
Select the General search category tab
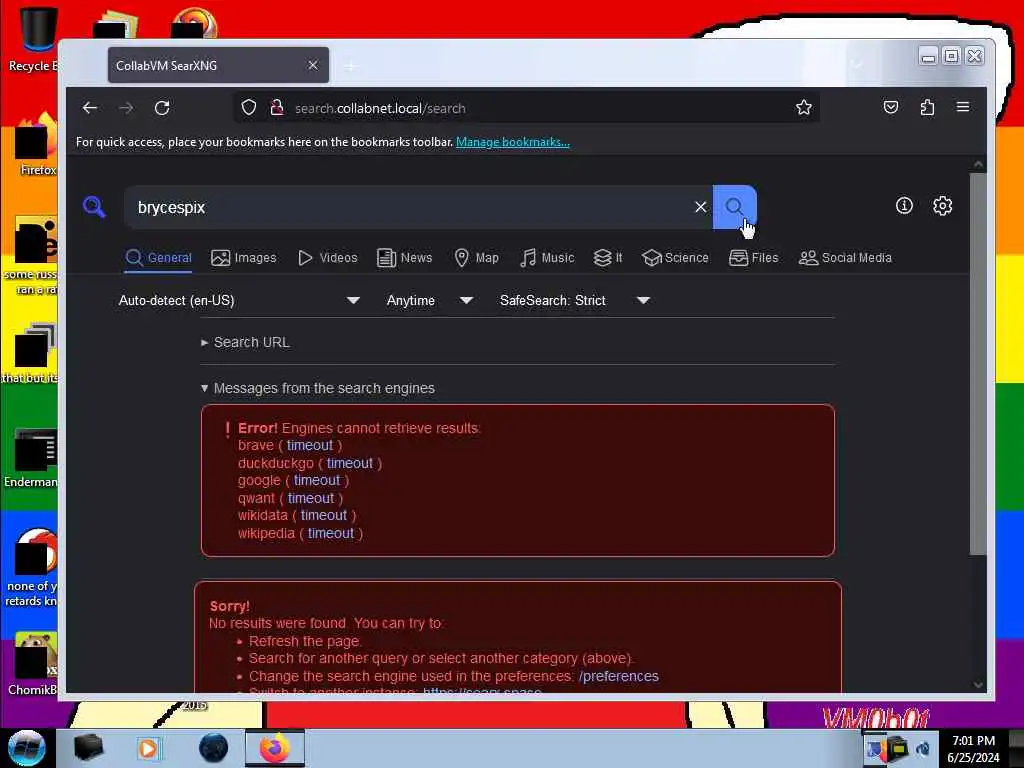159,258
